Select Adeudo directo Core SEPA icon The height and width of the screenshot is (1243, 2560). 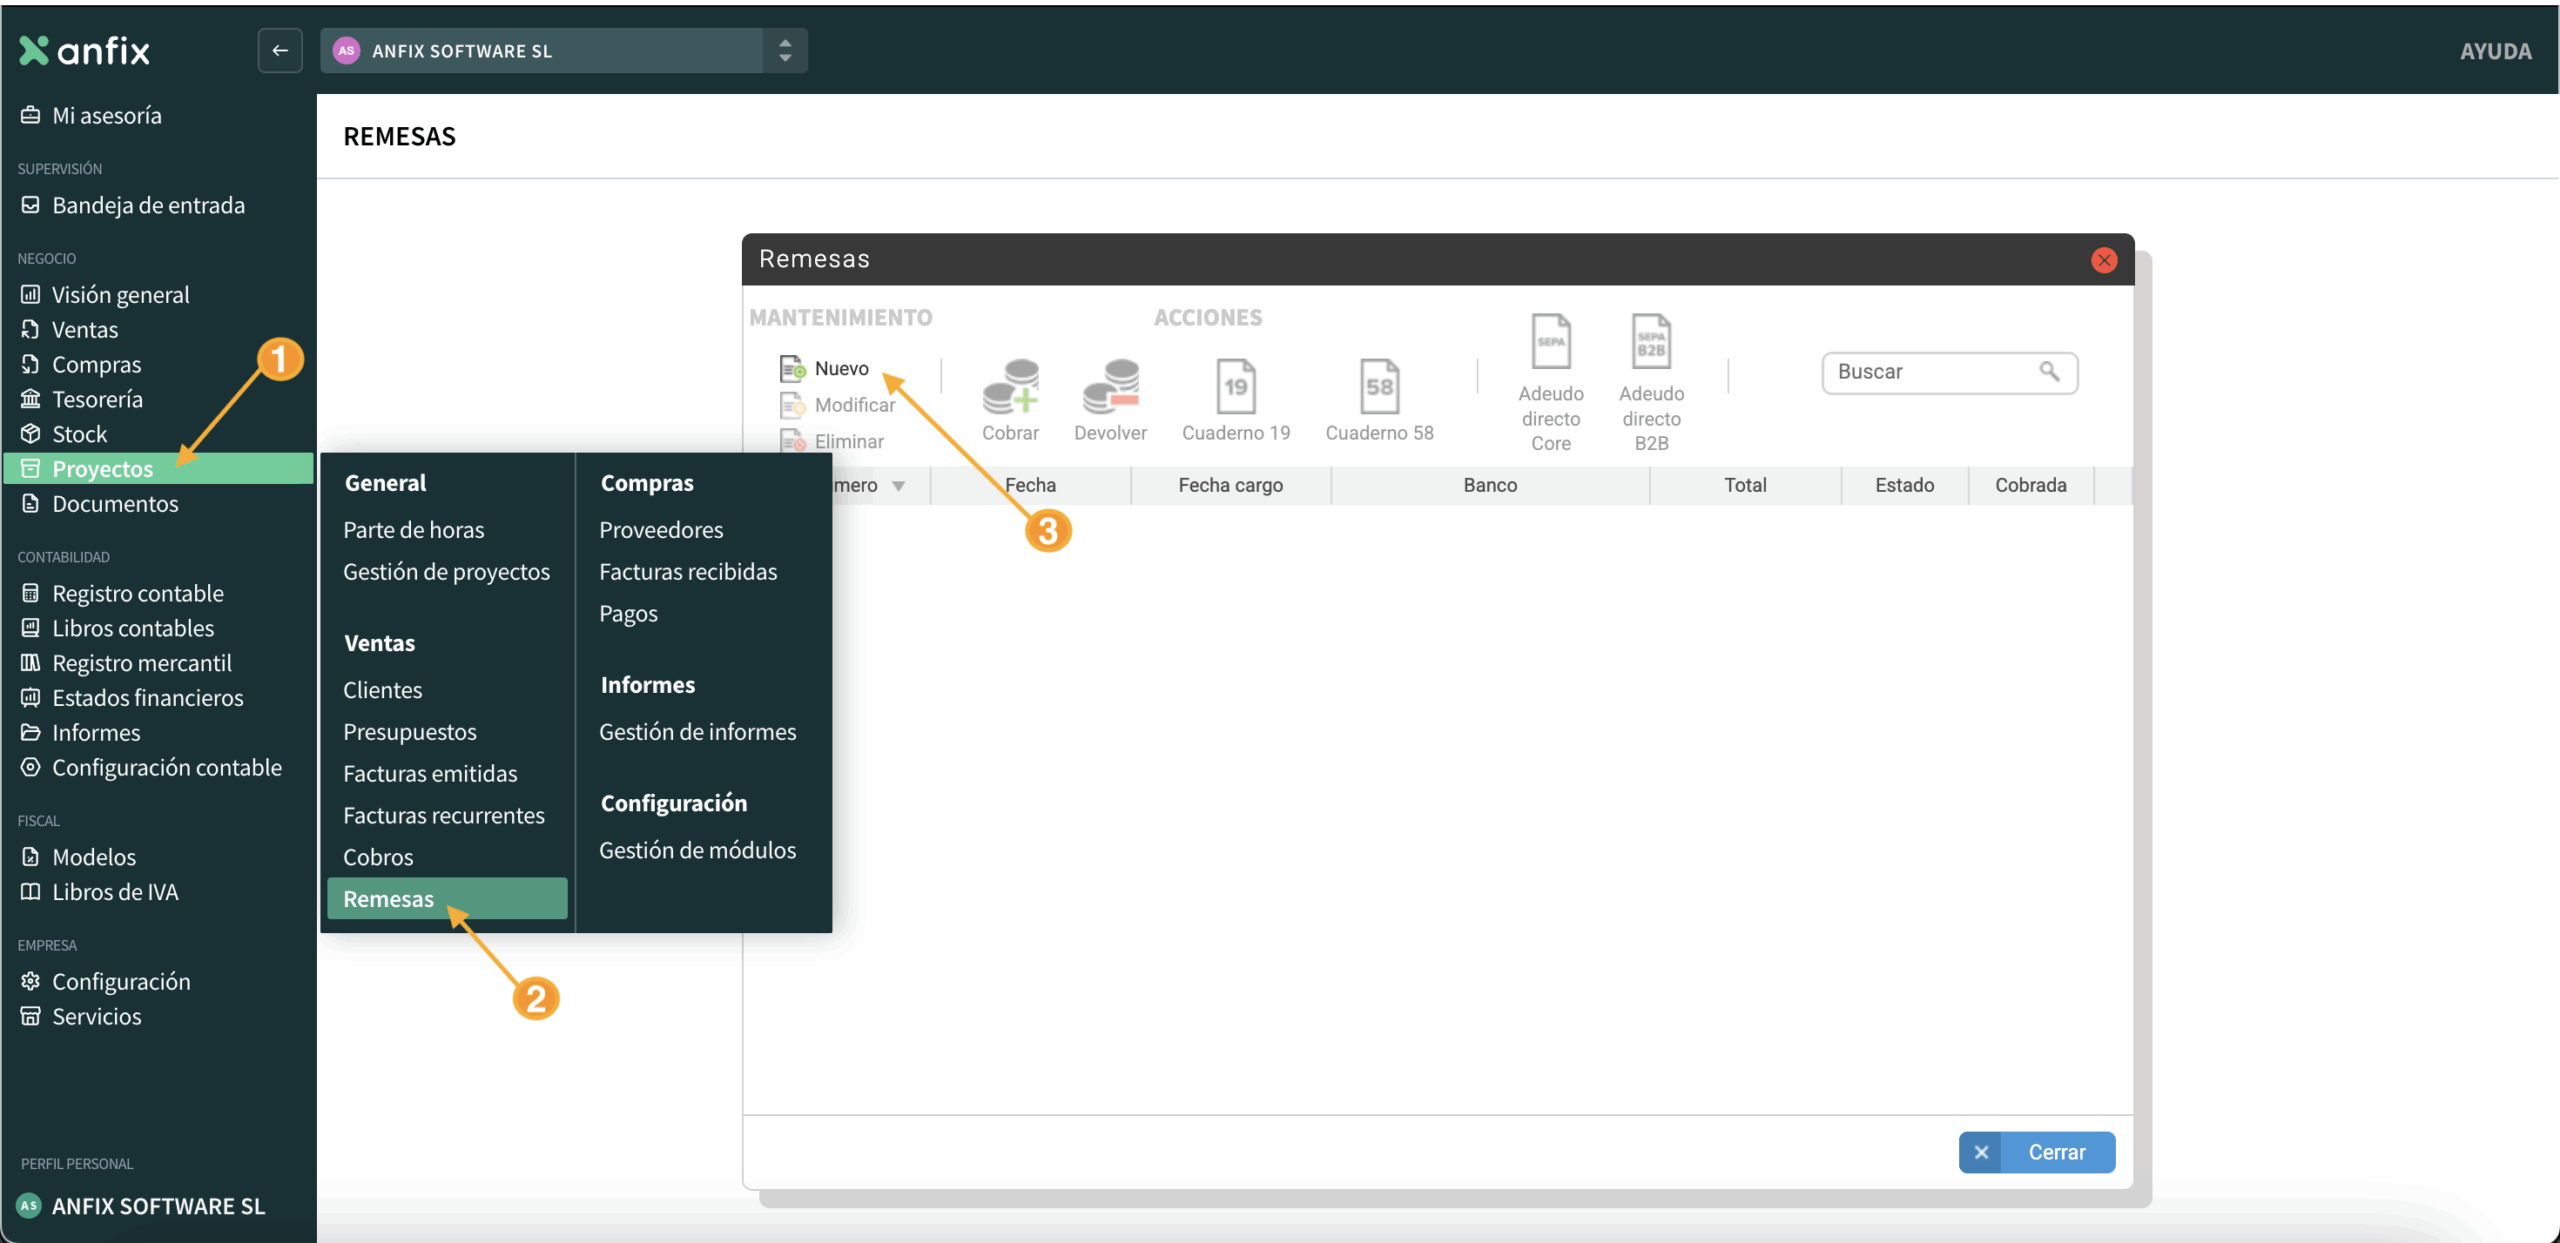click(1550, 342)
